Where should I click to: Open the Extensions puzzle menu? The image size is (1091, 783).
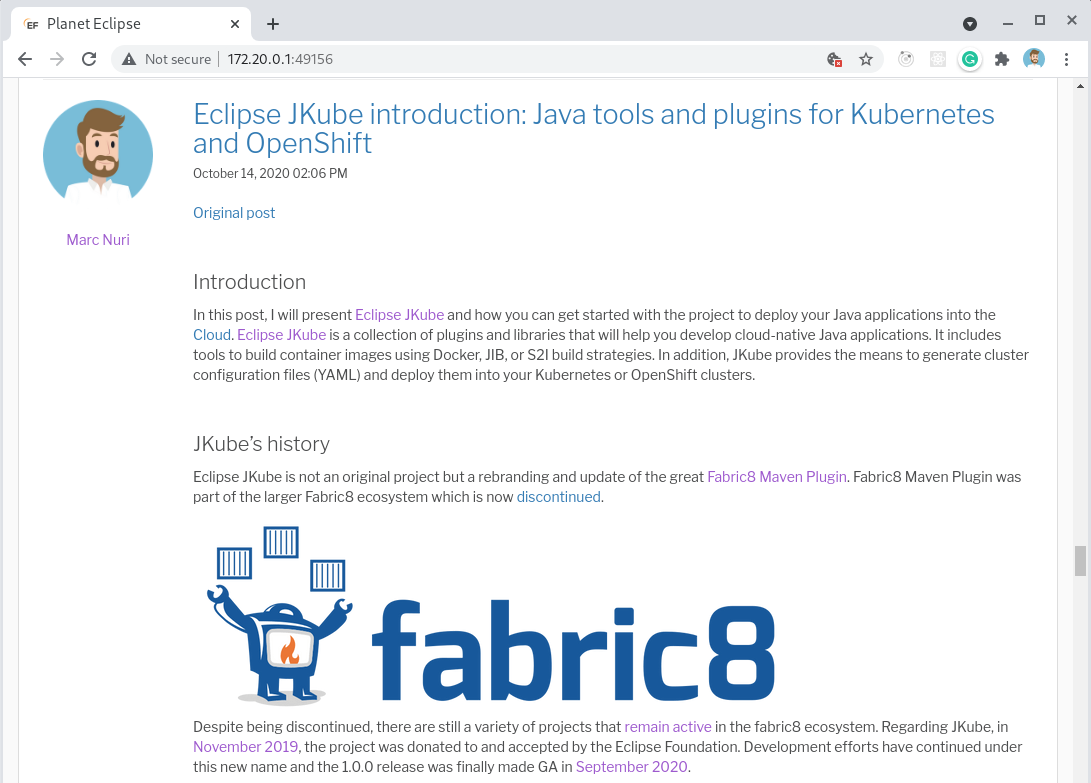(x=1002, y=59)
